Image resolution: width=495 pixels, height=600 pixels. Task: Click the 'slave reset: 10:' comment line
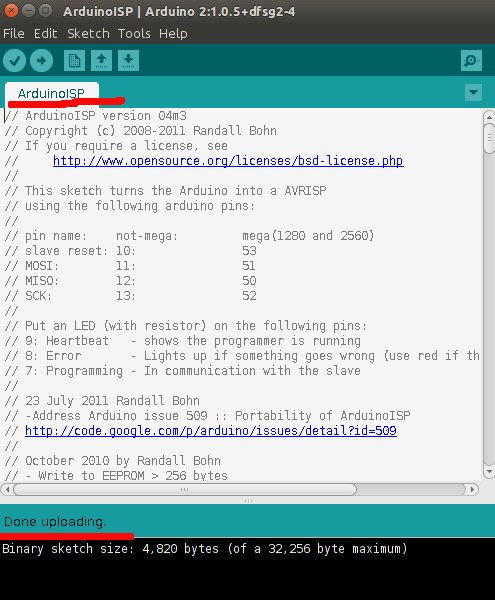(x=130, y=251)
